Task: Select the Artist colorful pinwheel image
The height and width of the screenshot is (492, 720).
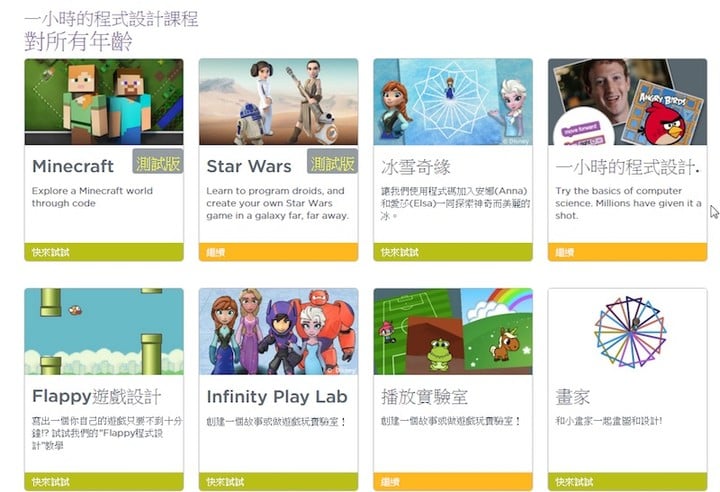Action: 627,331
